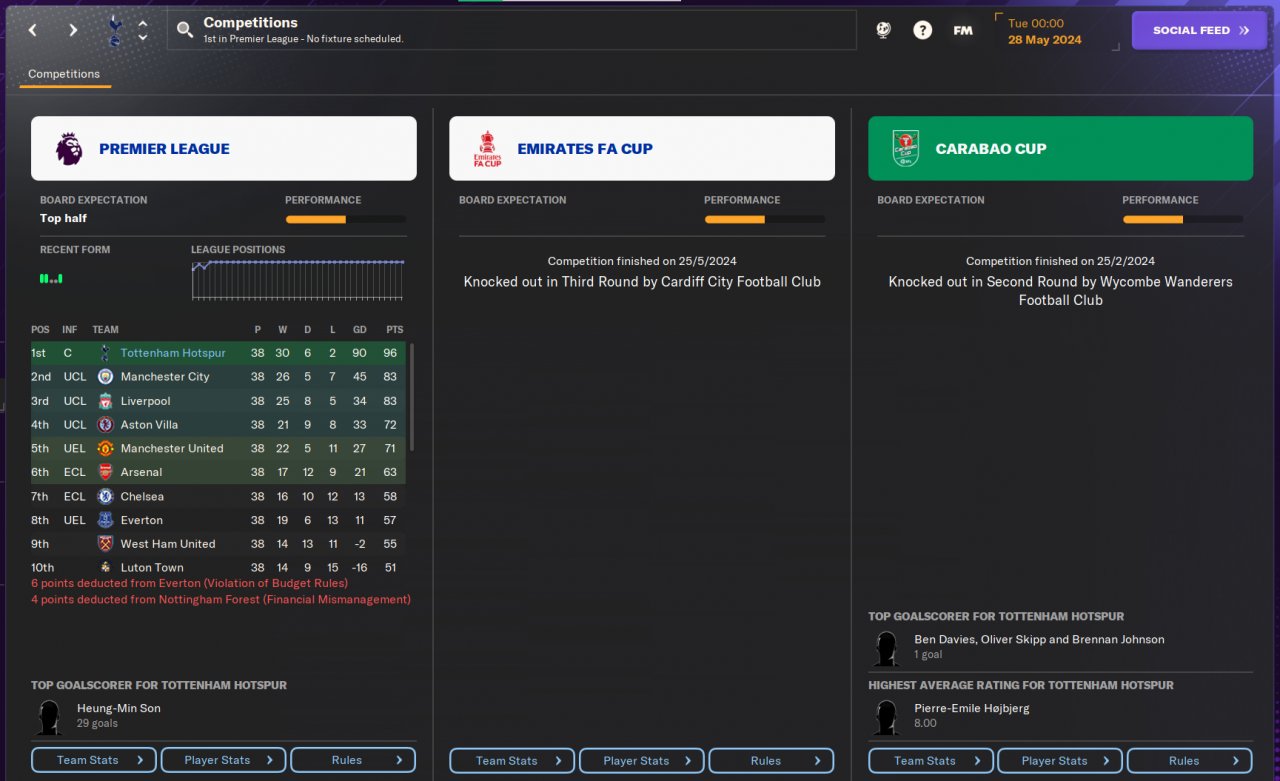Click the Competitions search field
The height and width of the screenshot is (781, 1280).
[x=512, y=30]
